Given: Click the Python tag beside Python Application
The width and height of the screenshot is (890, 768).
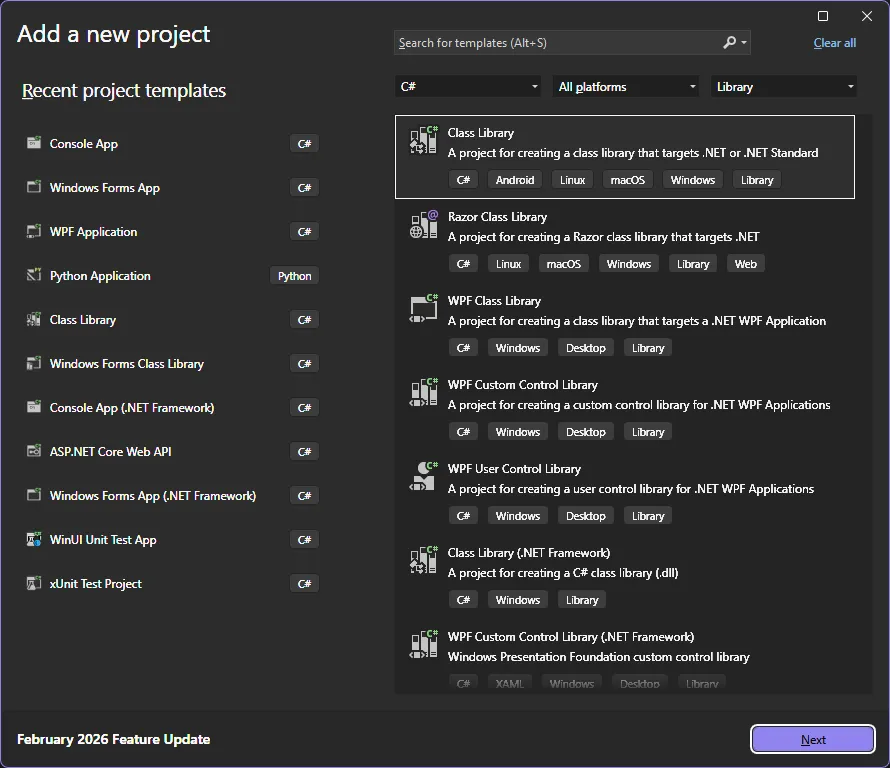Looking at the screenshot, I should (x=294, y=276).
